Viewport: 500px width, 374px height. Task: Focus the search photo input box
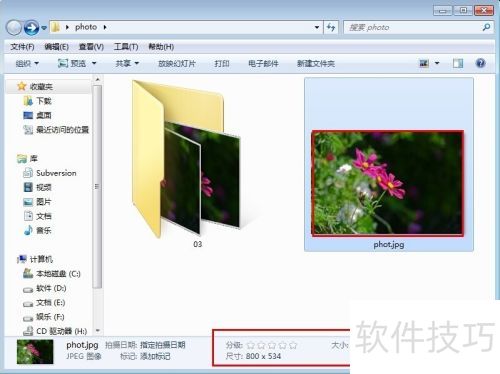pyautogui.click(x=413, y=27)
